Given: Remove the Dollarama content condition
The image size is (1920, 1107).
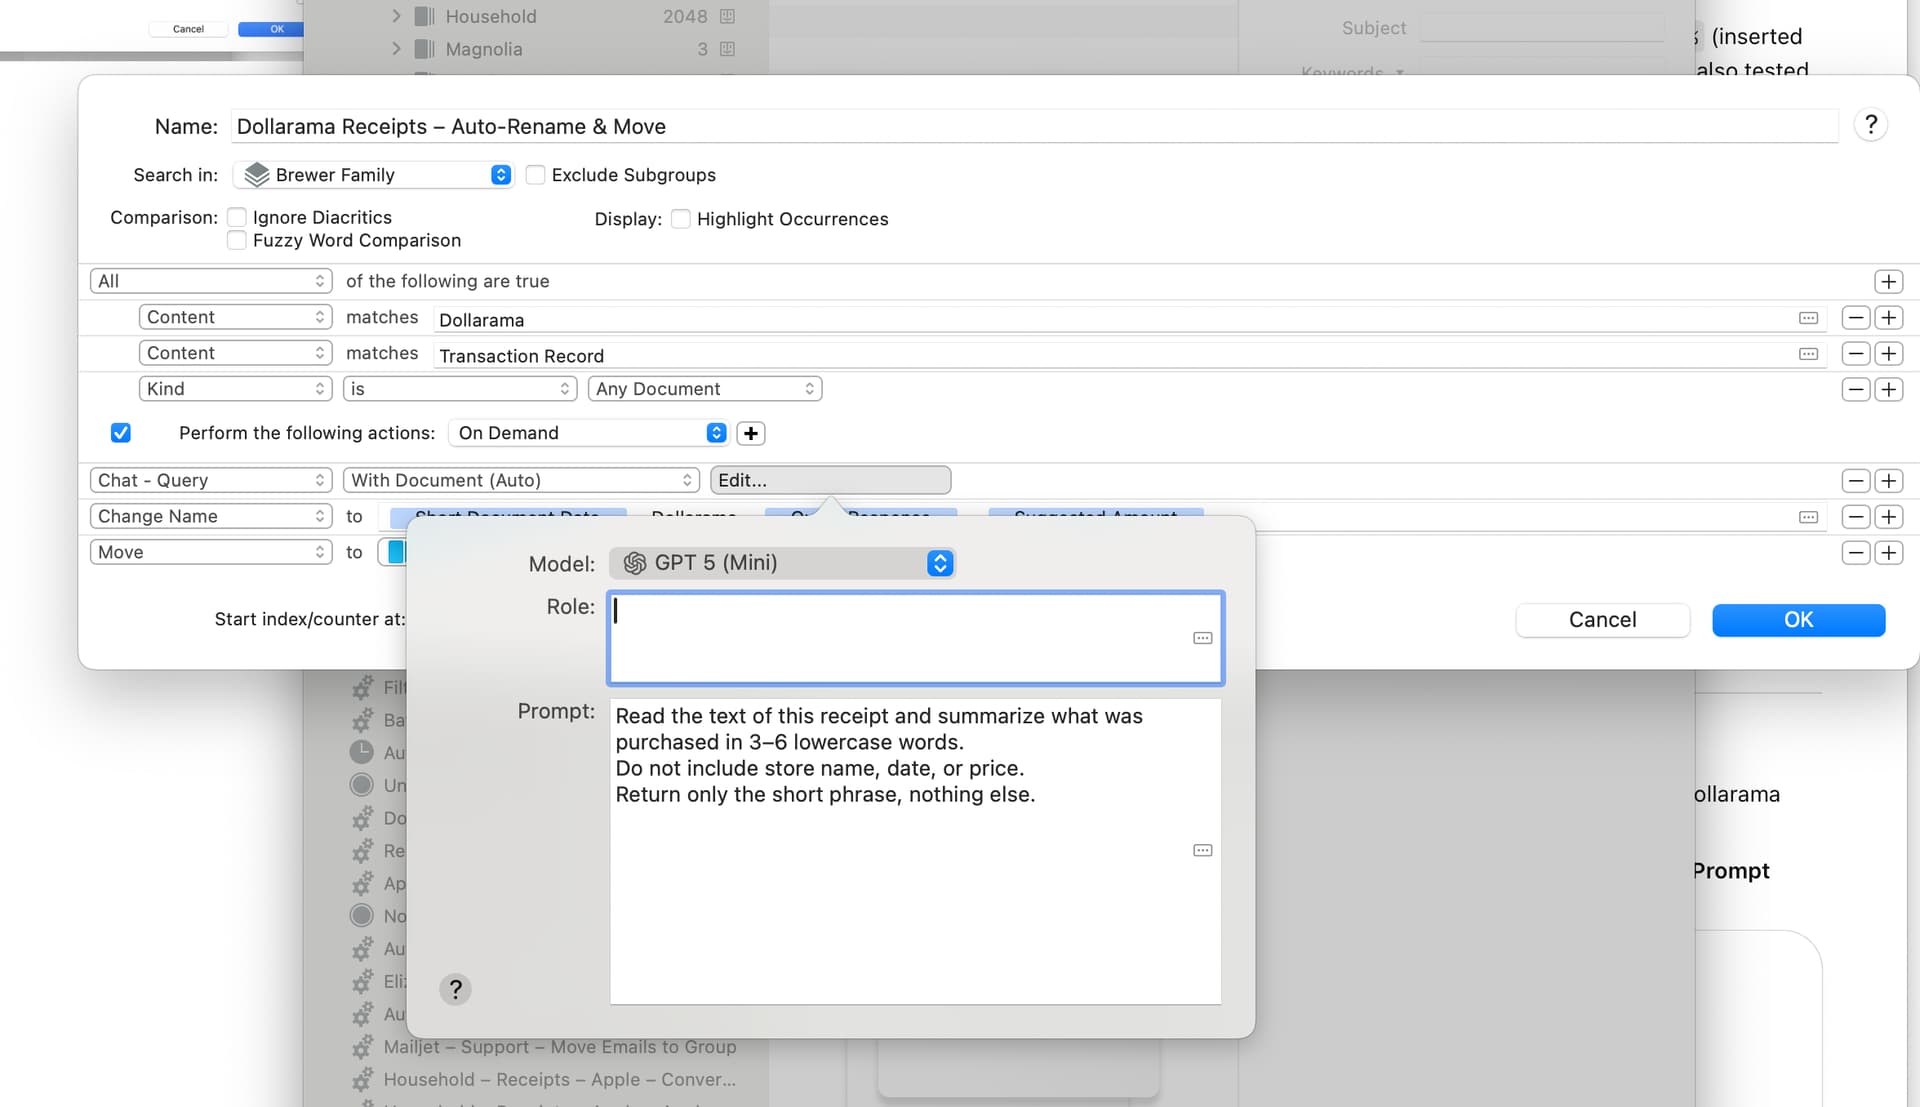Looking at the screenshot, I should click(x=1855, y=318).
